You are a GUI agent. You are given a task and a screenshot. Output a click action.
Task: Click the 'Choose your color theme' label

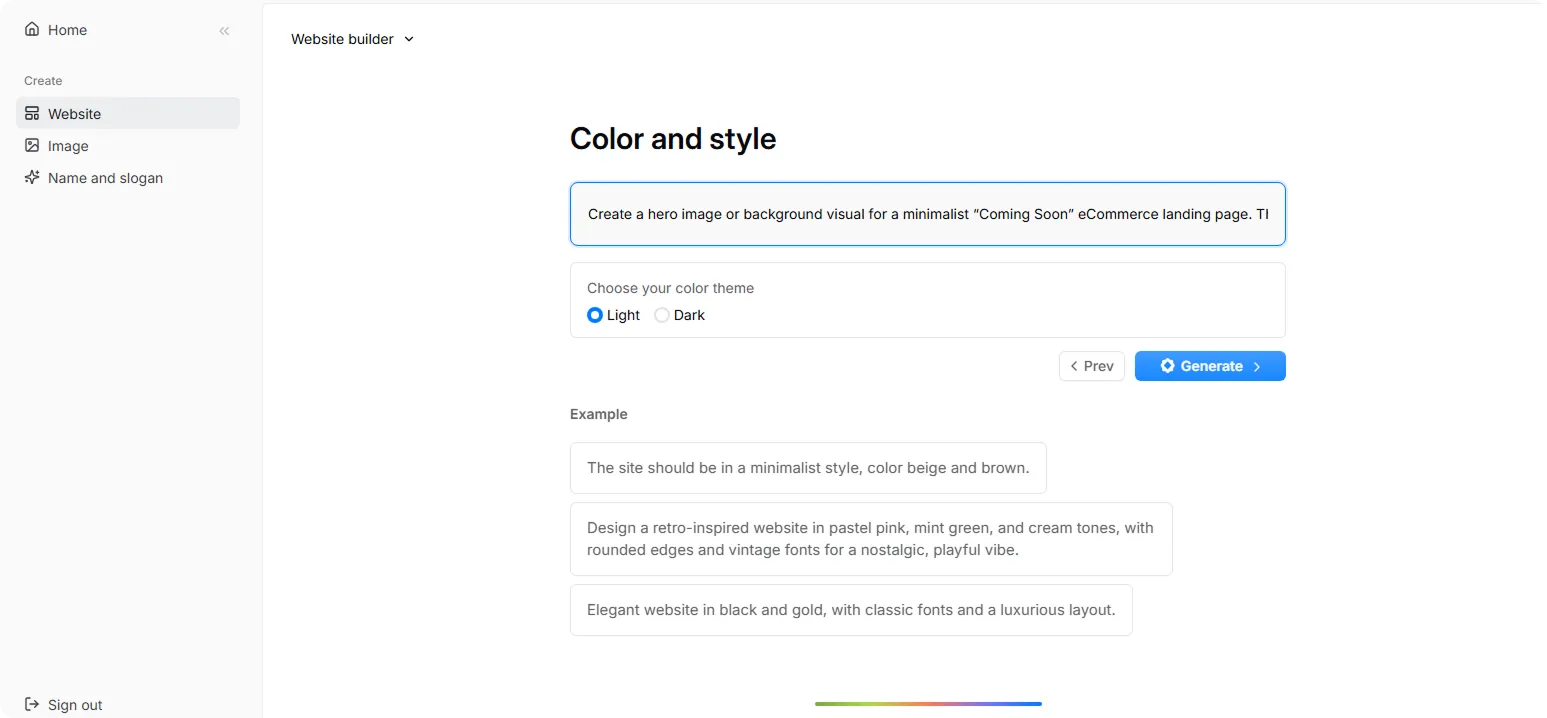coord(670,288)
